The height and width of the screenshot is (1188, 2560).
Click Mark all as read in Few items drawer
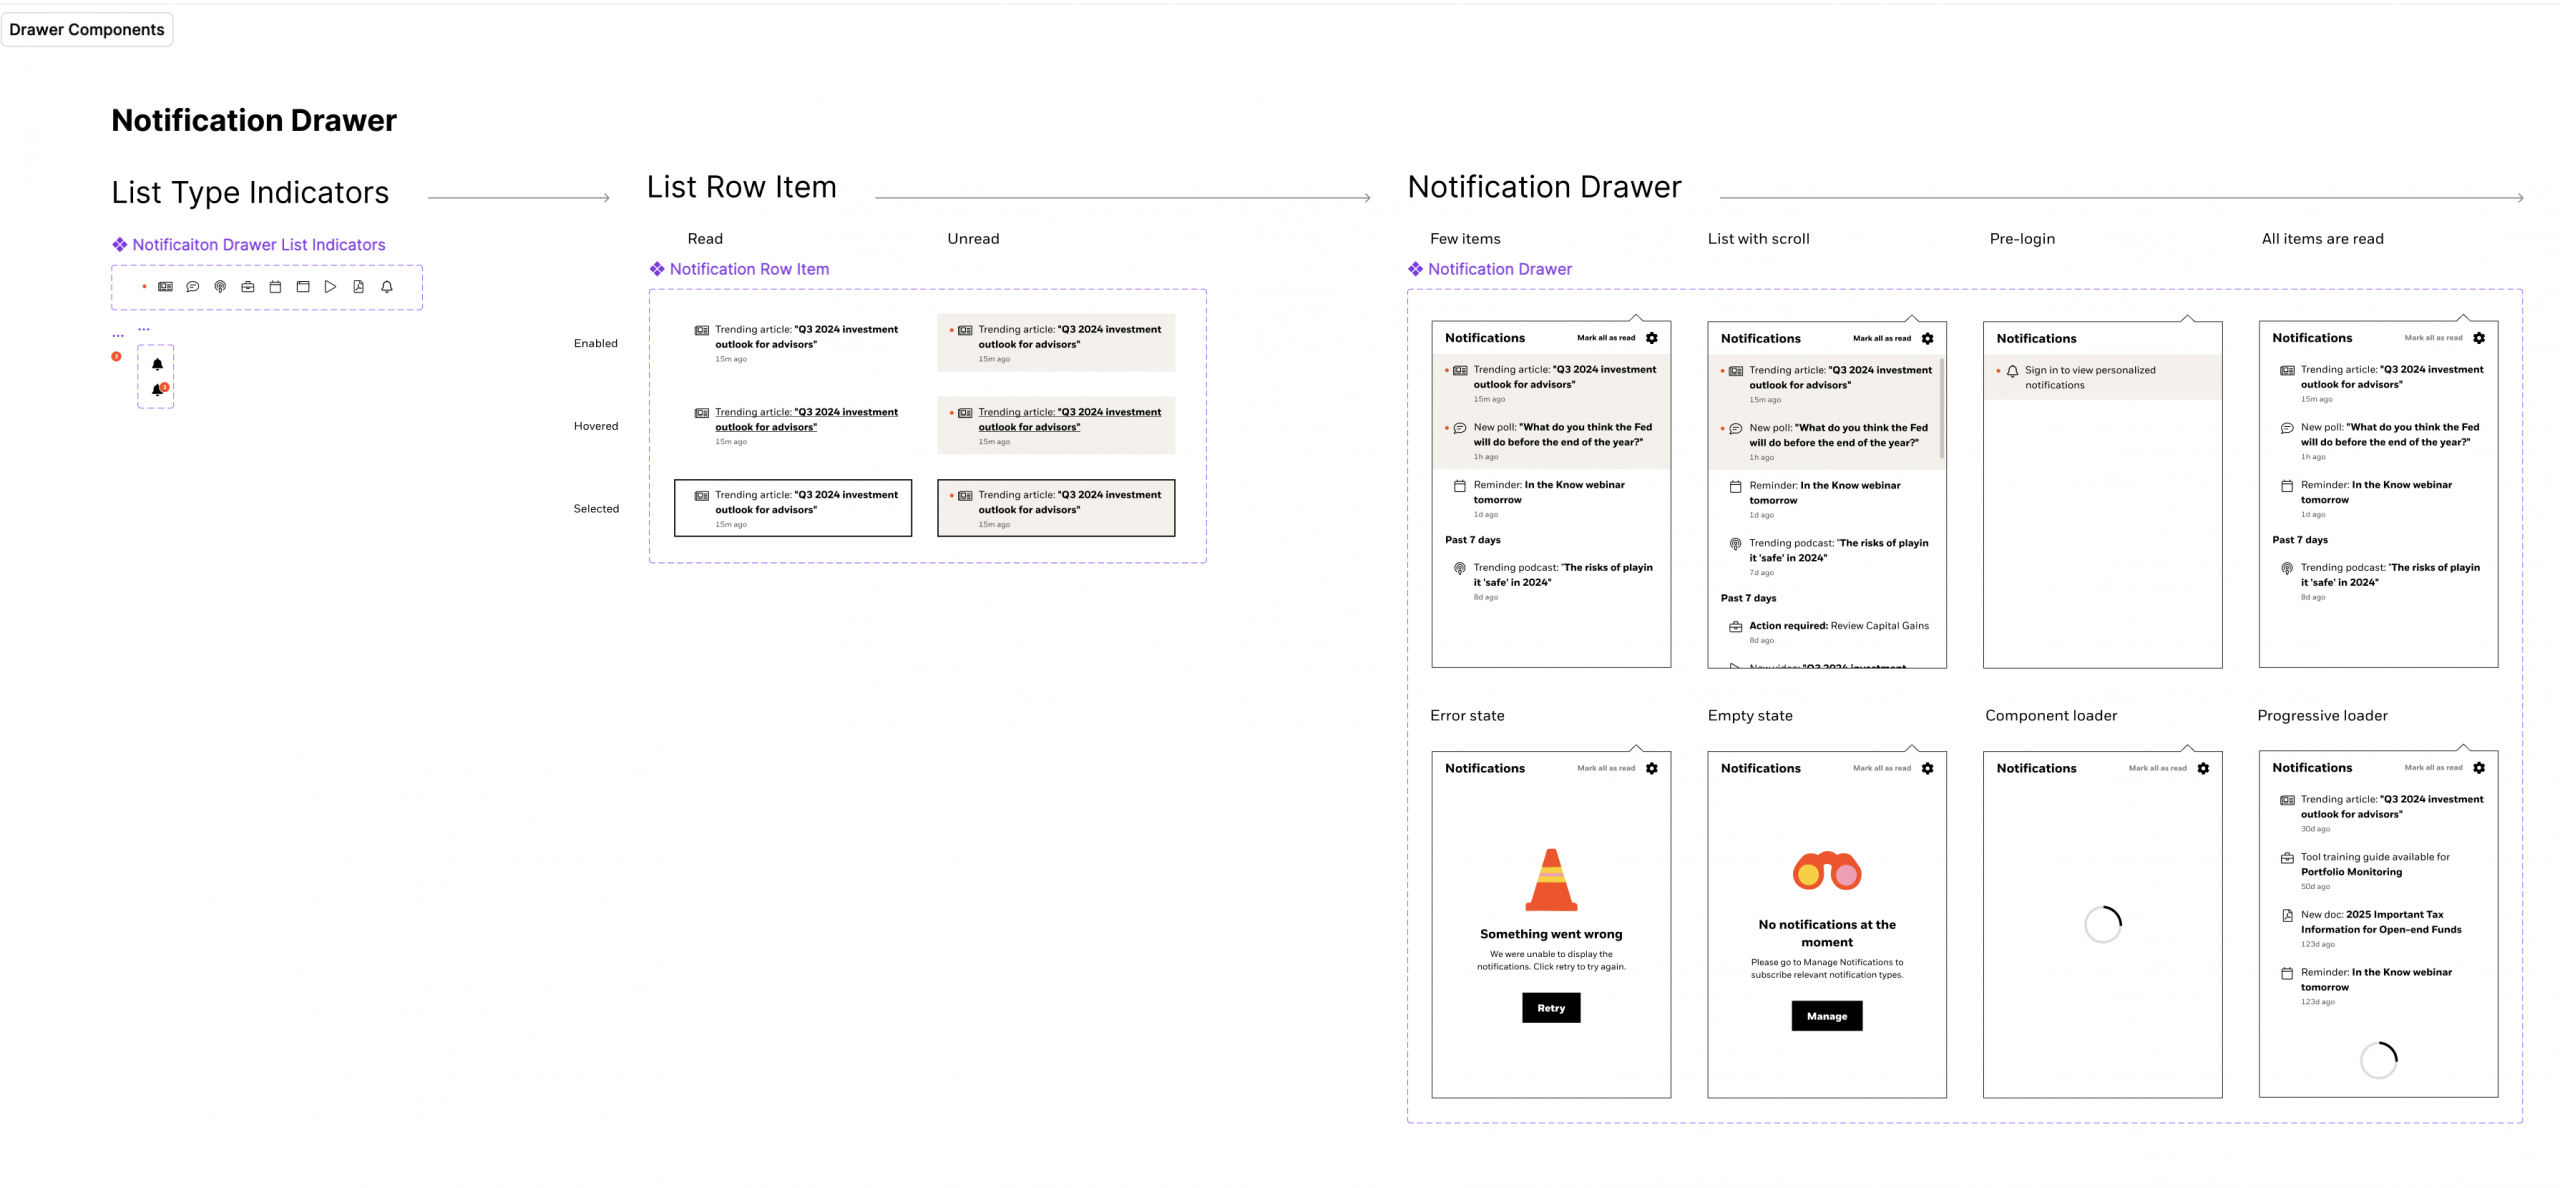[x=1606, y=338]
